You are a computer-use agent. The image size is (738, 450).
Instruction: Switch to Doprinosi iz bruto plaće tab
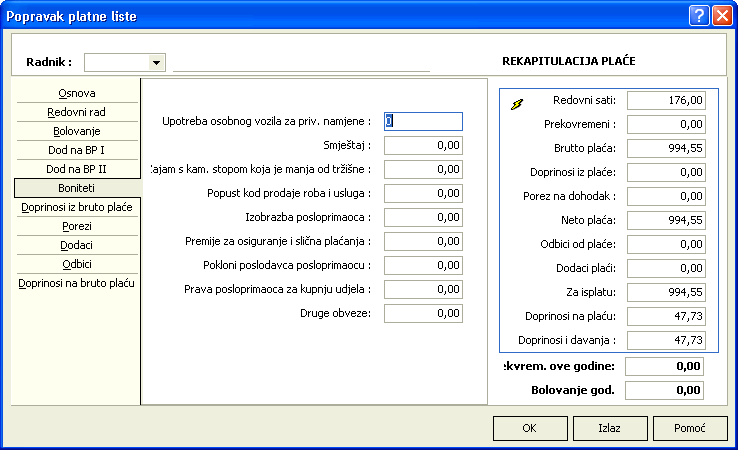pos(77,208)
